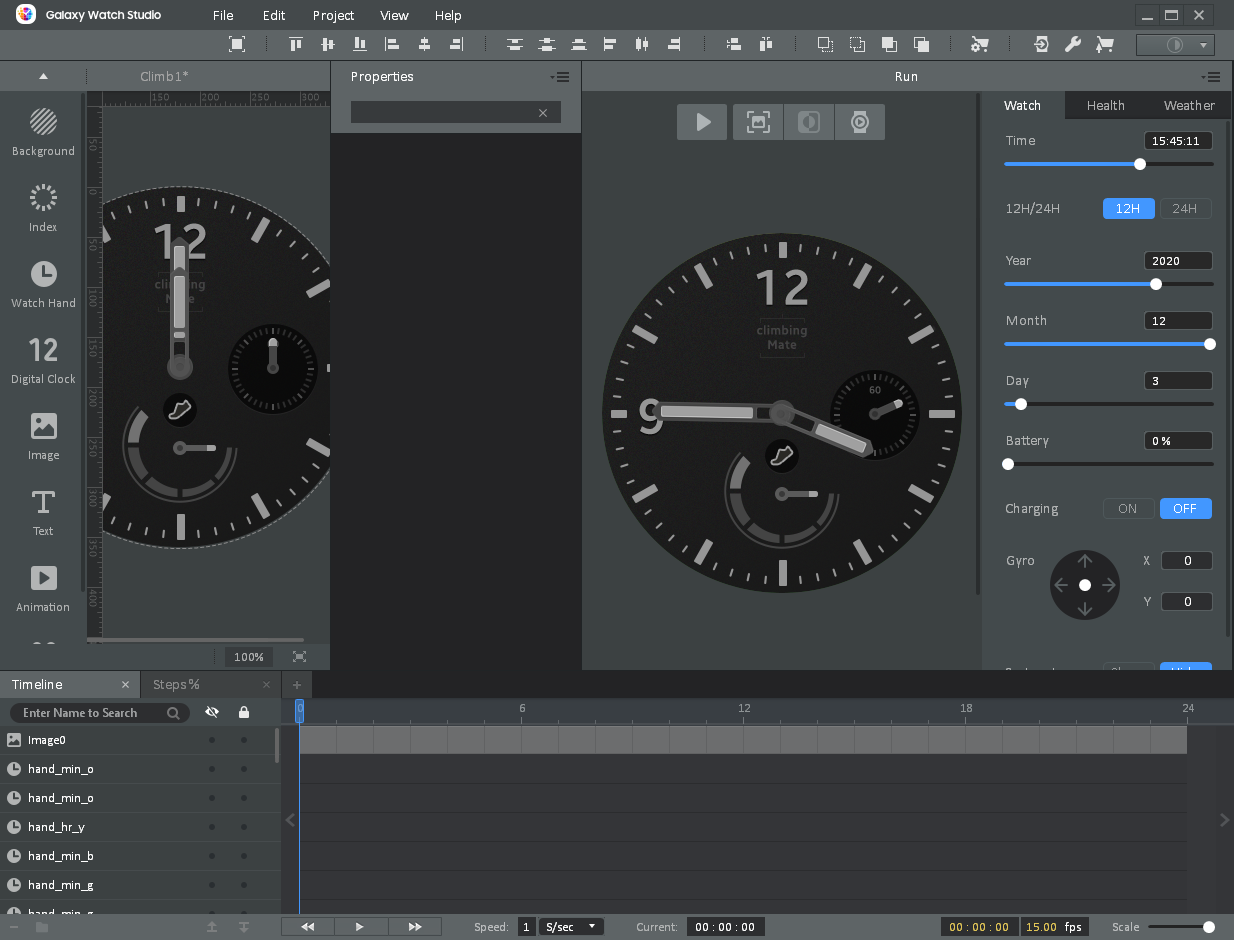Select the Background component tool
The height and width of the screenshot is (940, 1234).
click(43, 132)
